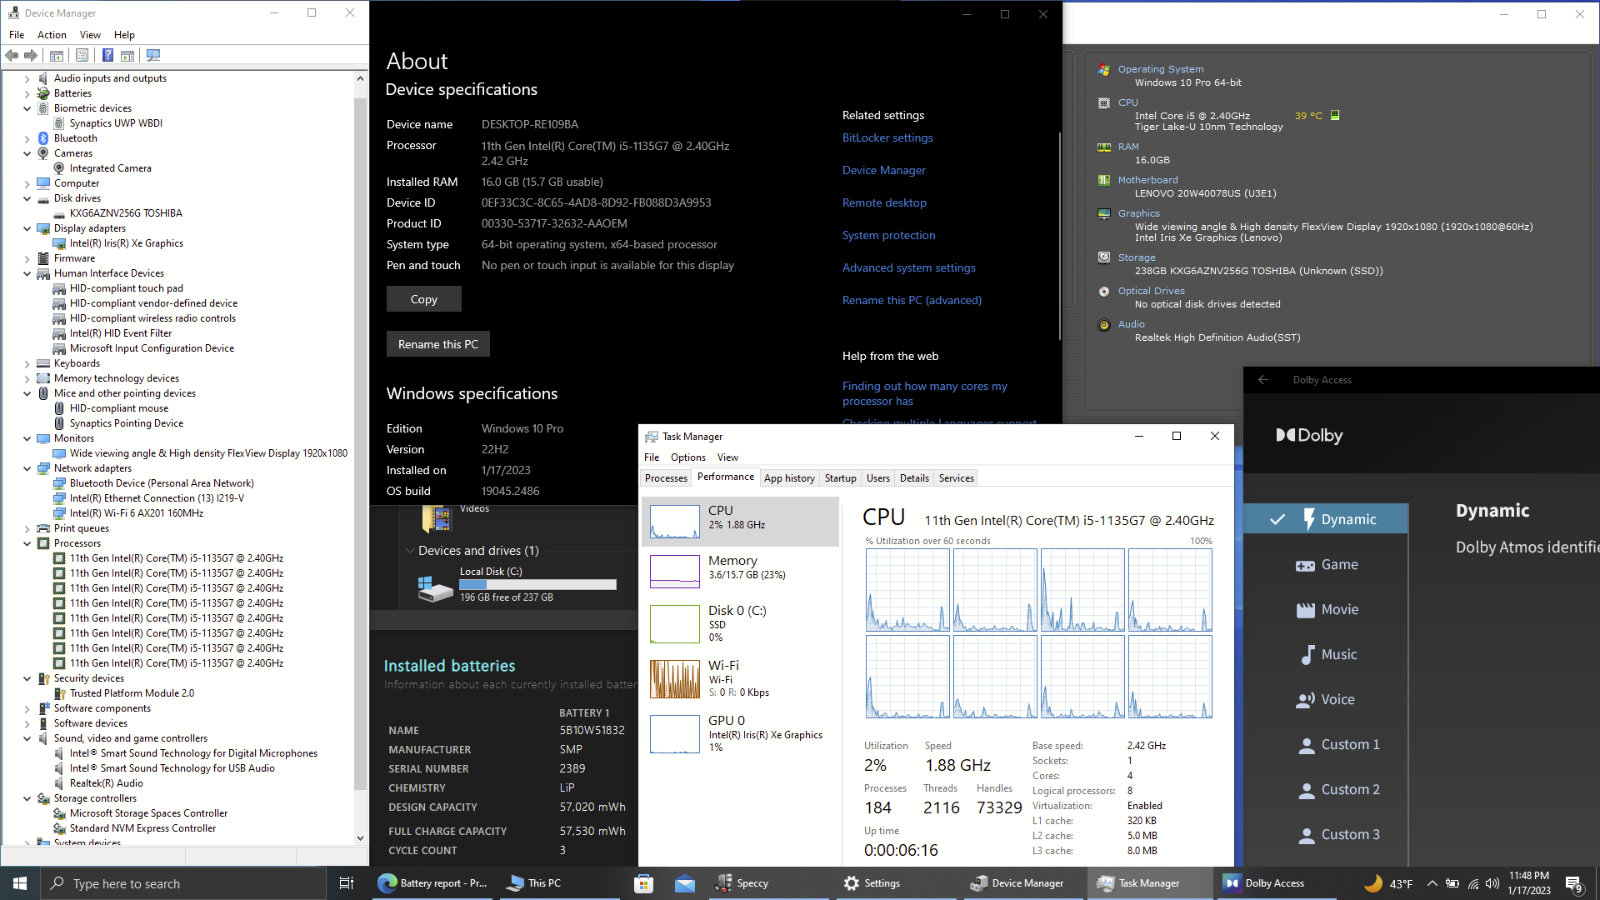Screen dimensions: 1600x900
Task: Click Speccy Optical Drives disc icon
Action: [1104, 291]
